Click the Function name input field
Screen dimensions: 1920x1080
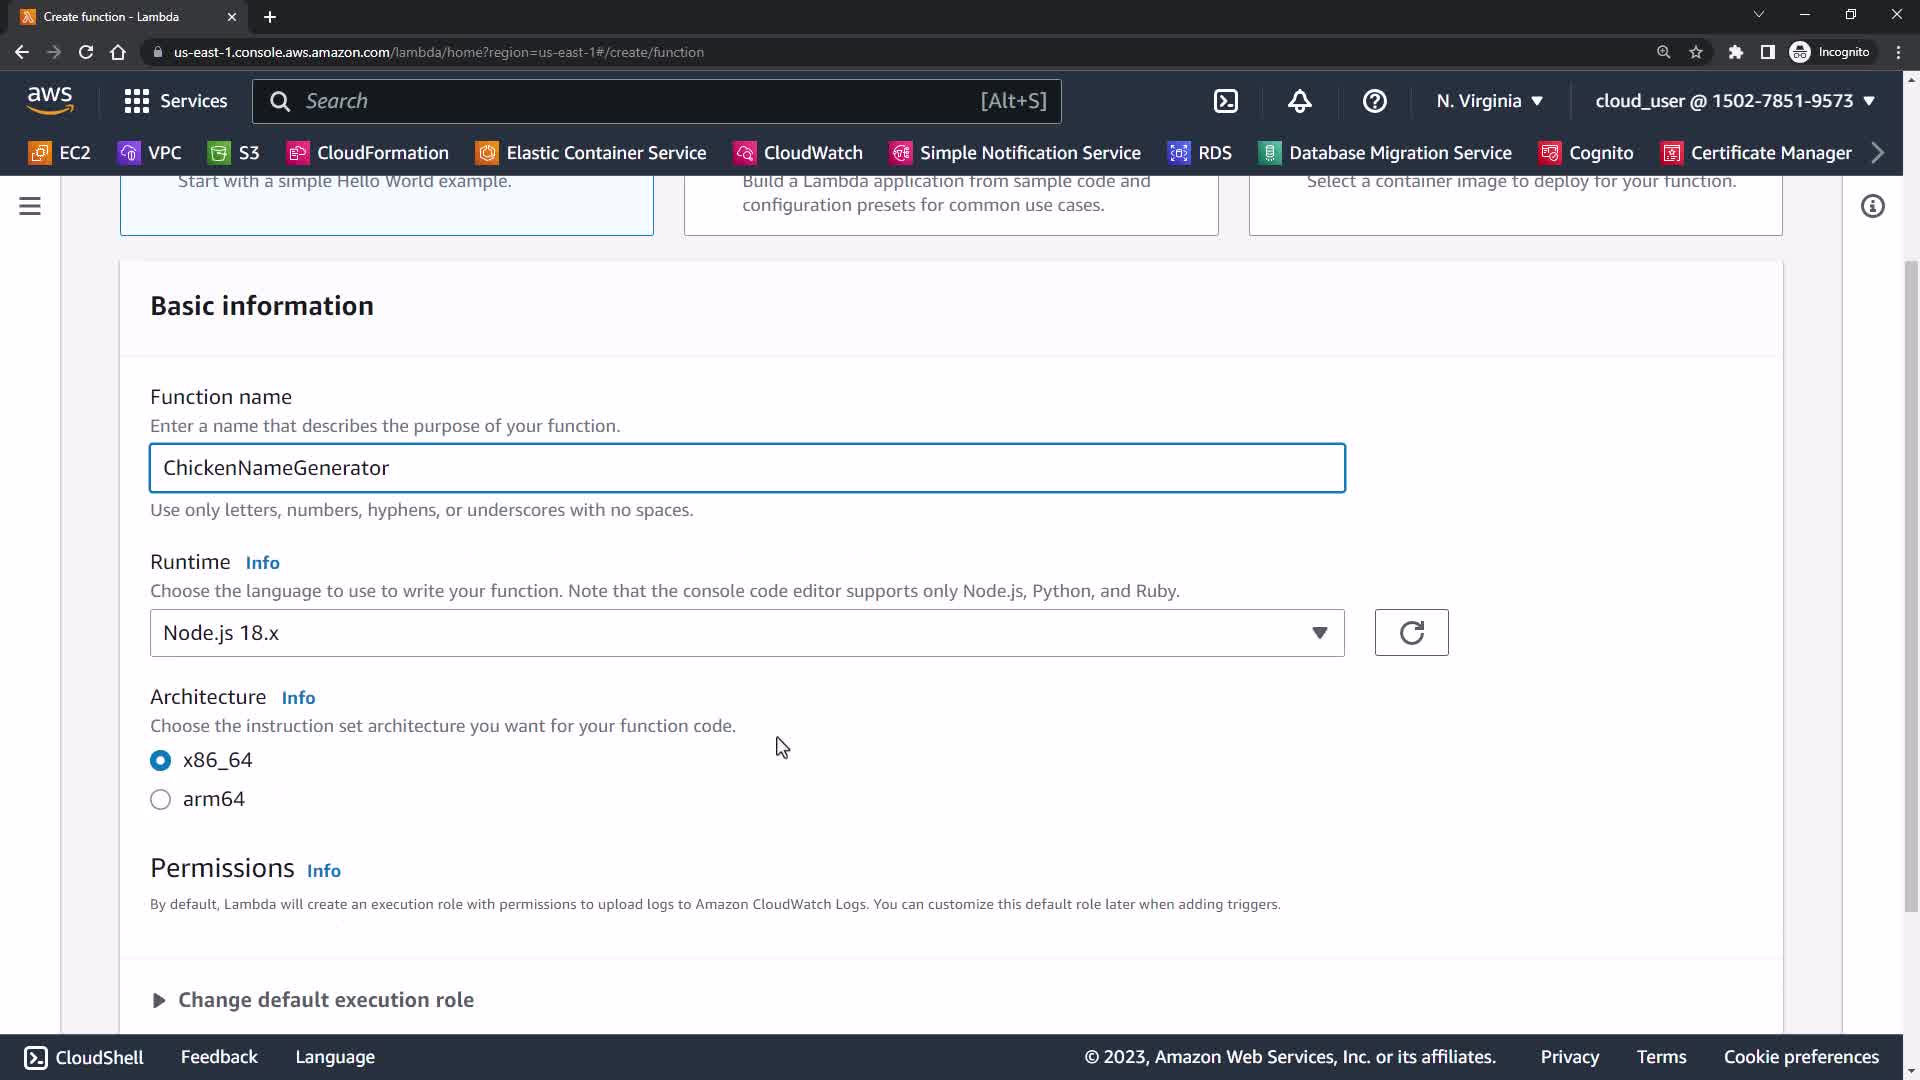[746, 468]
